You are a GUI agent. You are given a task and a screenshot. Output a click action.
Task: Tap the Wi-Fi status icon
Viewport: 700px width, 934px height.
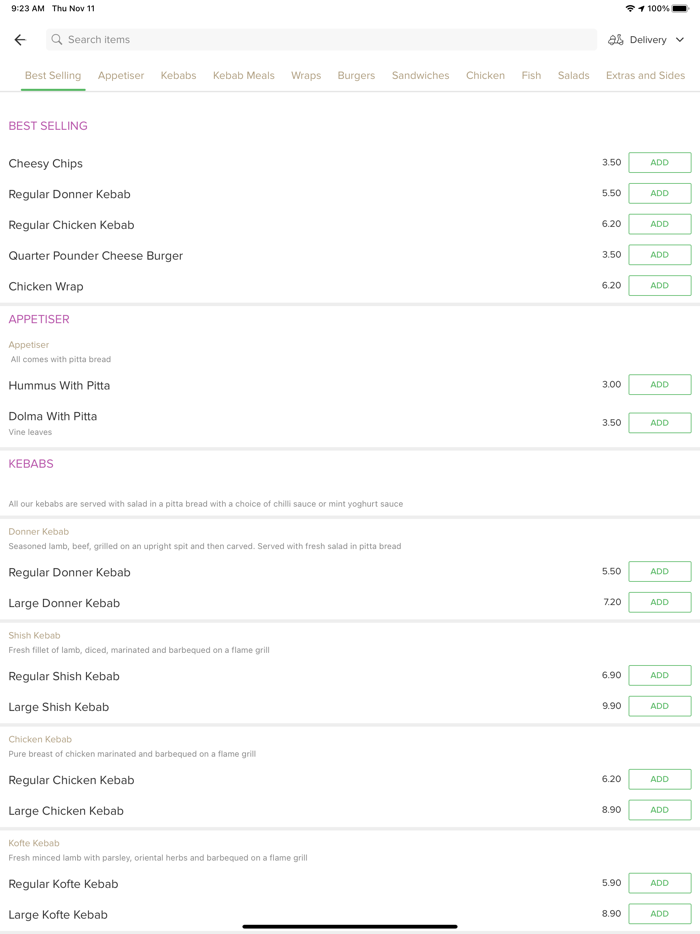[630, 9]
